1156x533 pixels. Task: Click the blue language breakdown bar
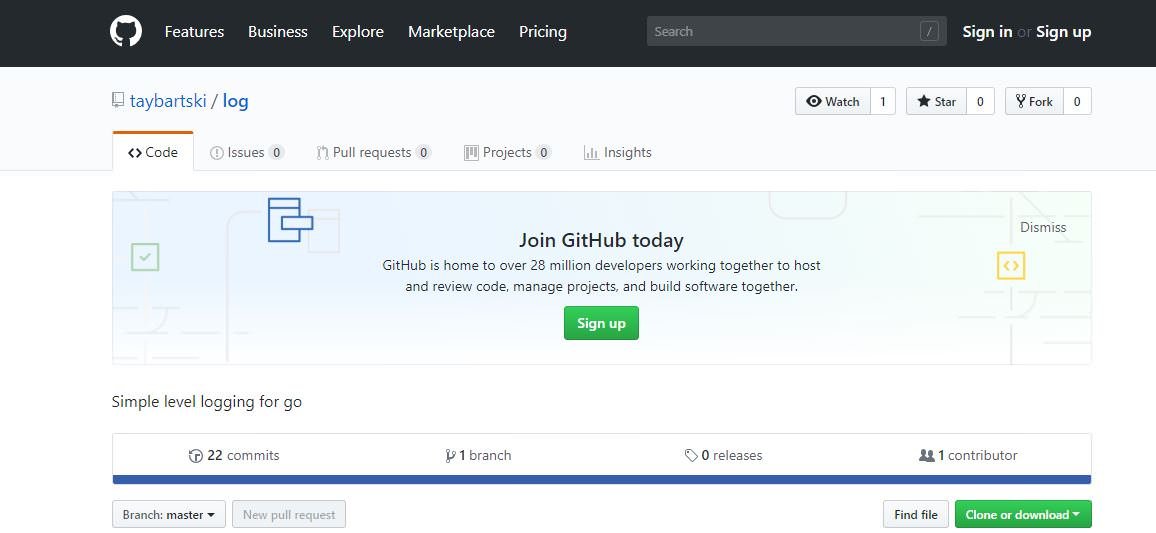pyautogui.click(x=602, y=479)
